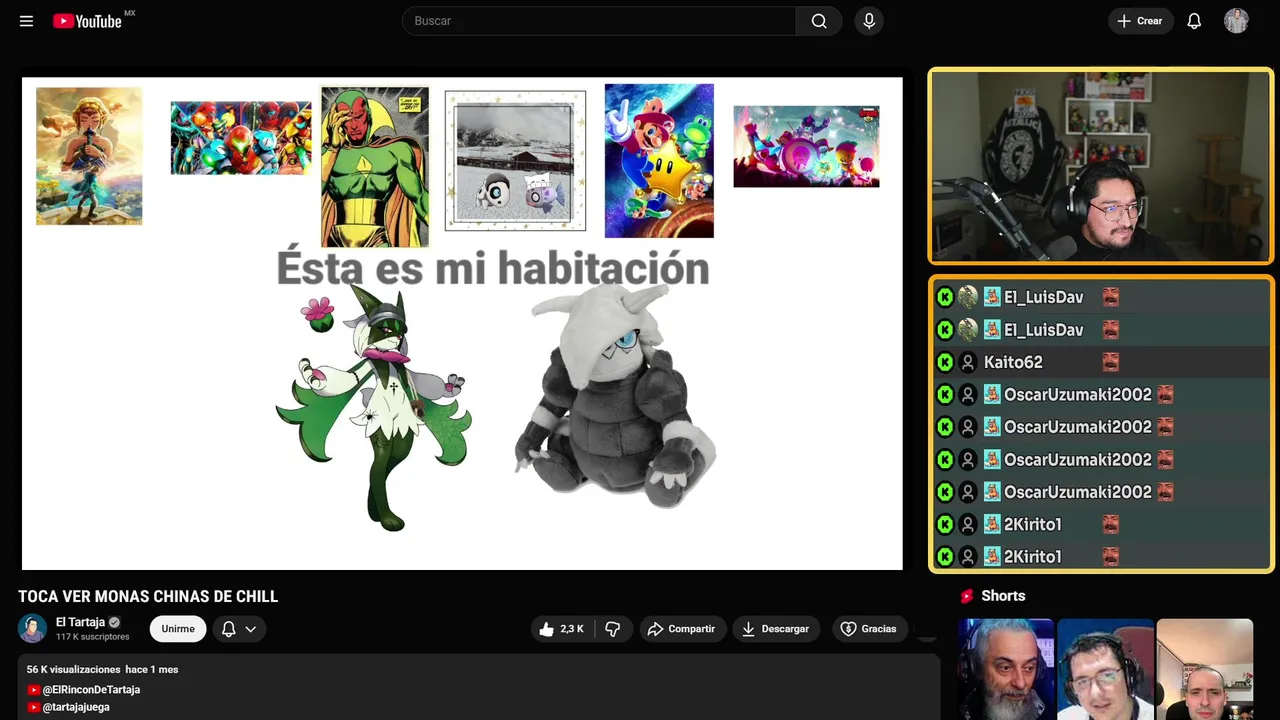Dislike the video with thumbs down
The height and width of the screenshot is (720, 1280).
tap(613, 629)
